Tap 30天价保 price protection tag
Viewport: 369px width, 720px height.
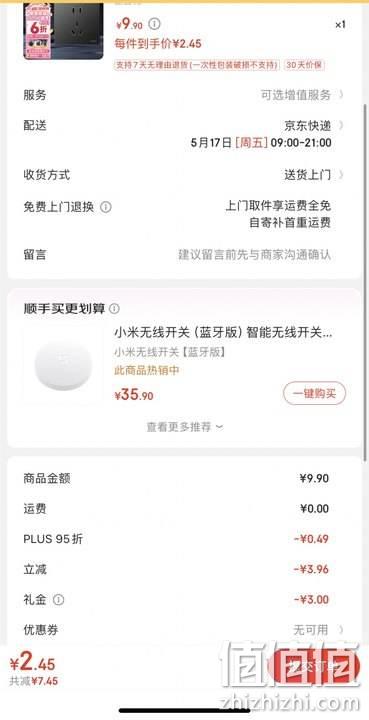pyautogui.click(x=304, y=65)
